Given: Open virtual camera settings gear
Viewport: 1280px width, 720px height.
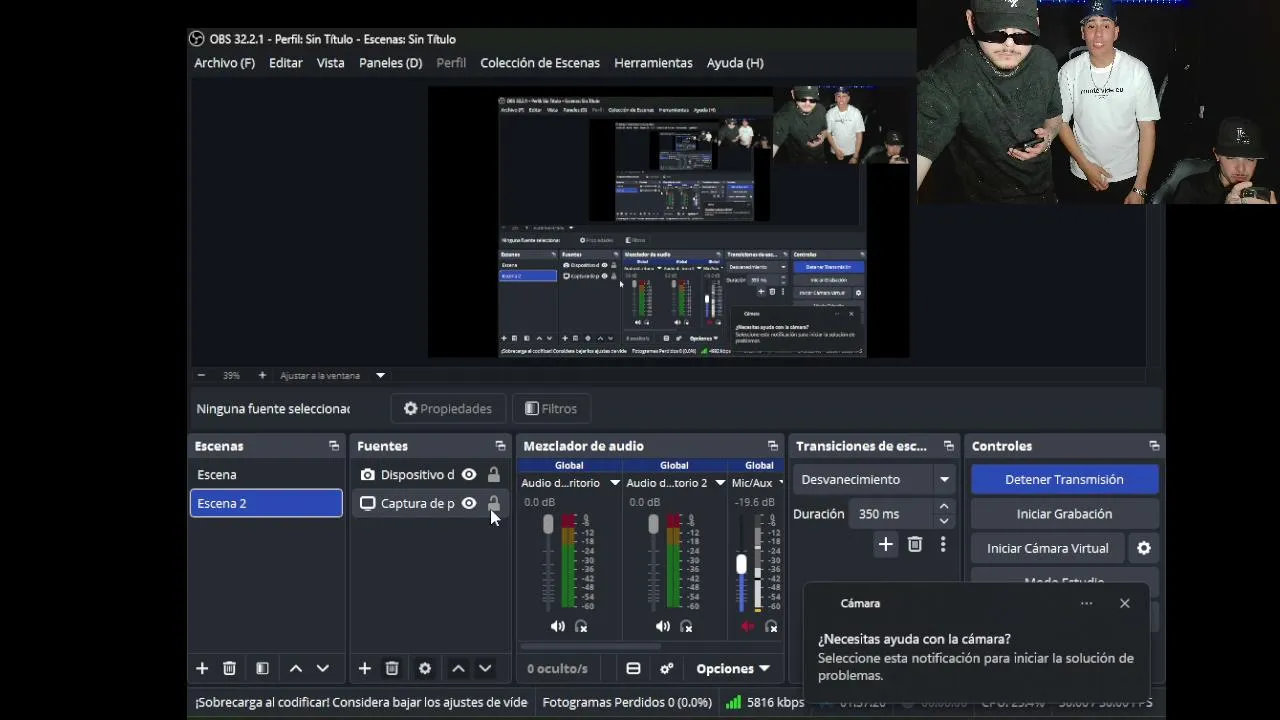Looking at the screenshot, I should [x=1144, y=548].
